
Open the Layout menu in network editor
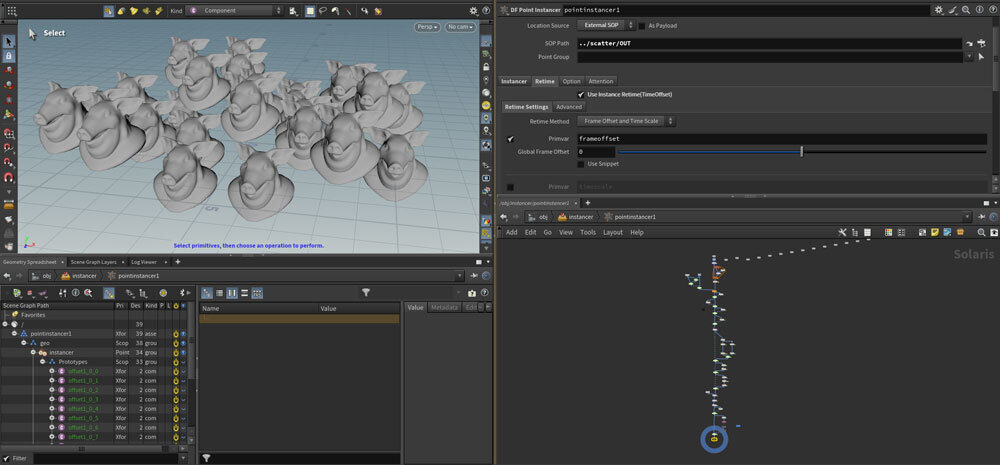(612, 232)
